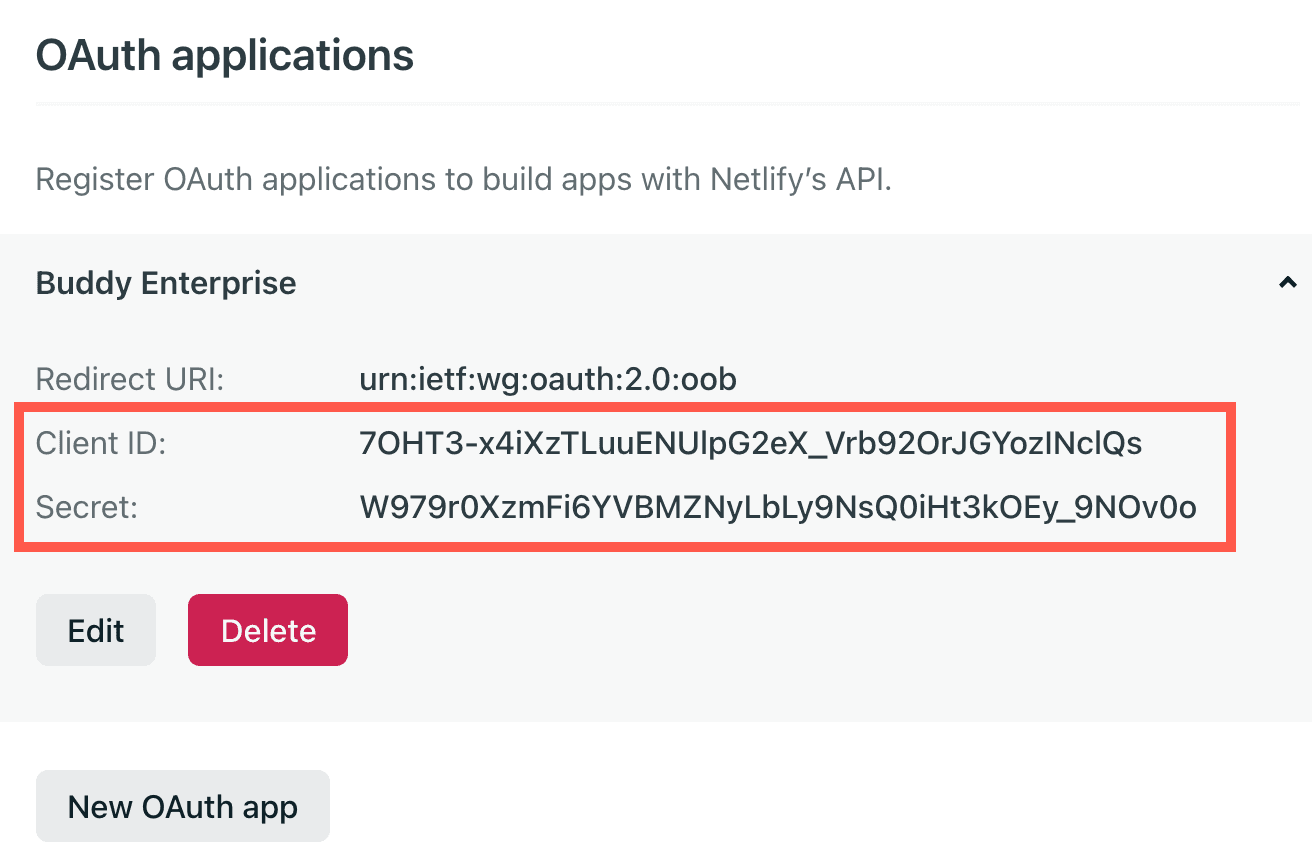Select the Buddy Enterprise application title
The width and height of the screenshot is (1312, 856).
click(x=166, y=283)
